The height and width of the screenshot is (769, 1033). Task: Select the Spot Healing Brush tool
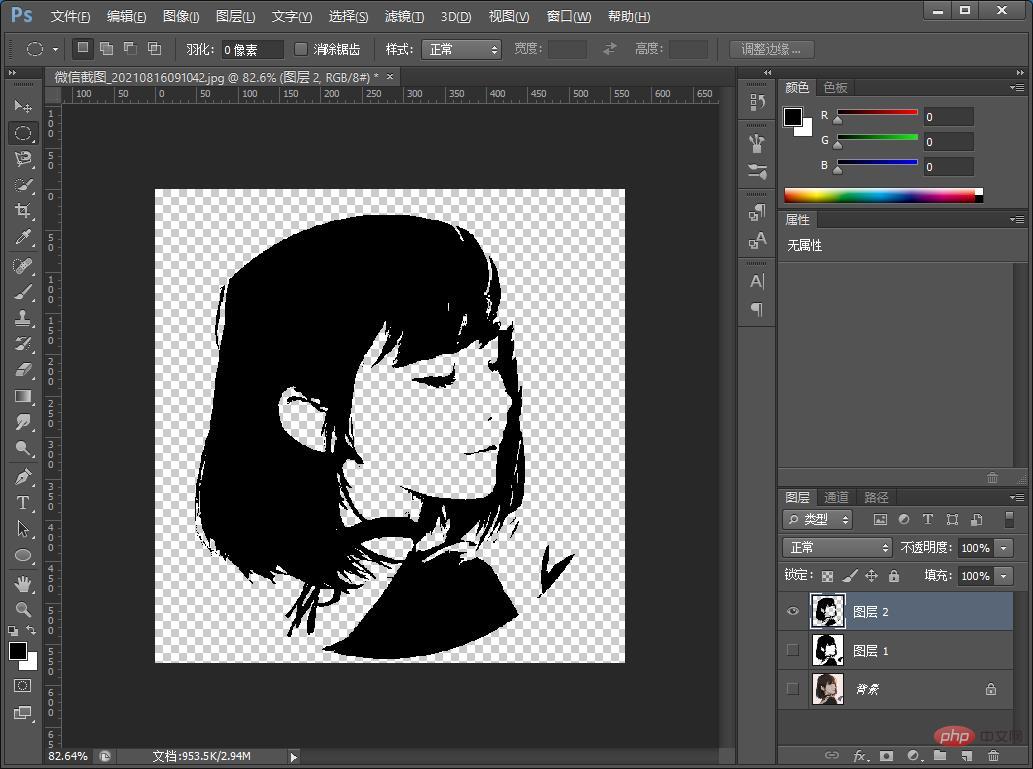(23, 266)
